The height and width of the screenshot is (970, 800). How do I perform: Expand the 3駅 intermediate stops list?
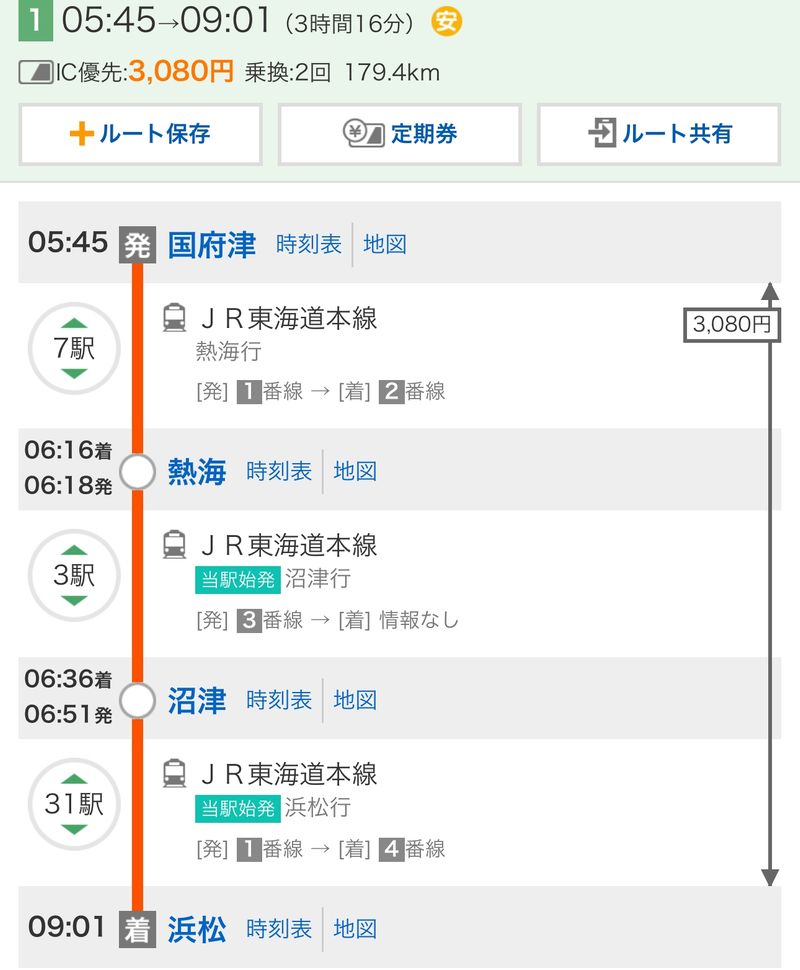click(x=74, y=576)
